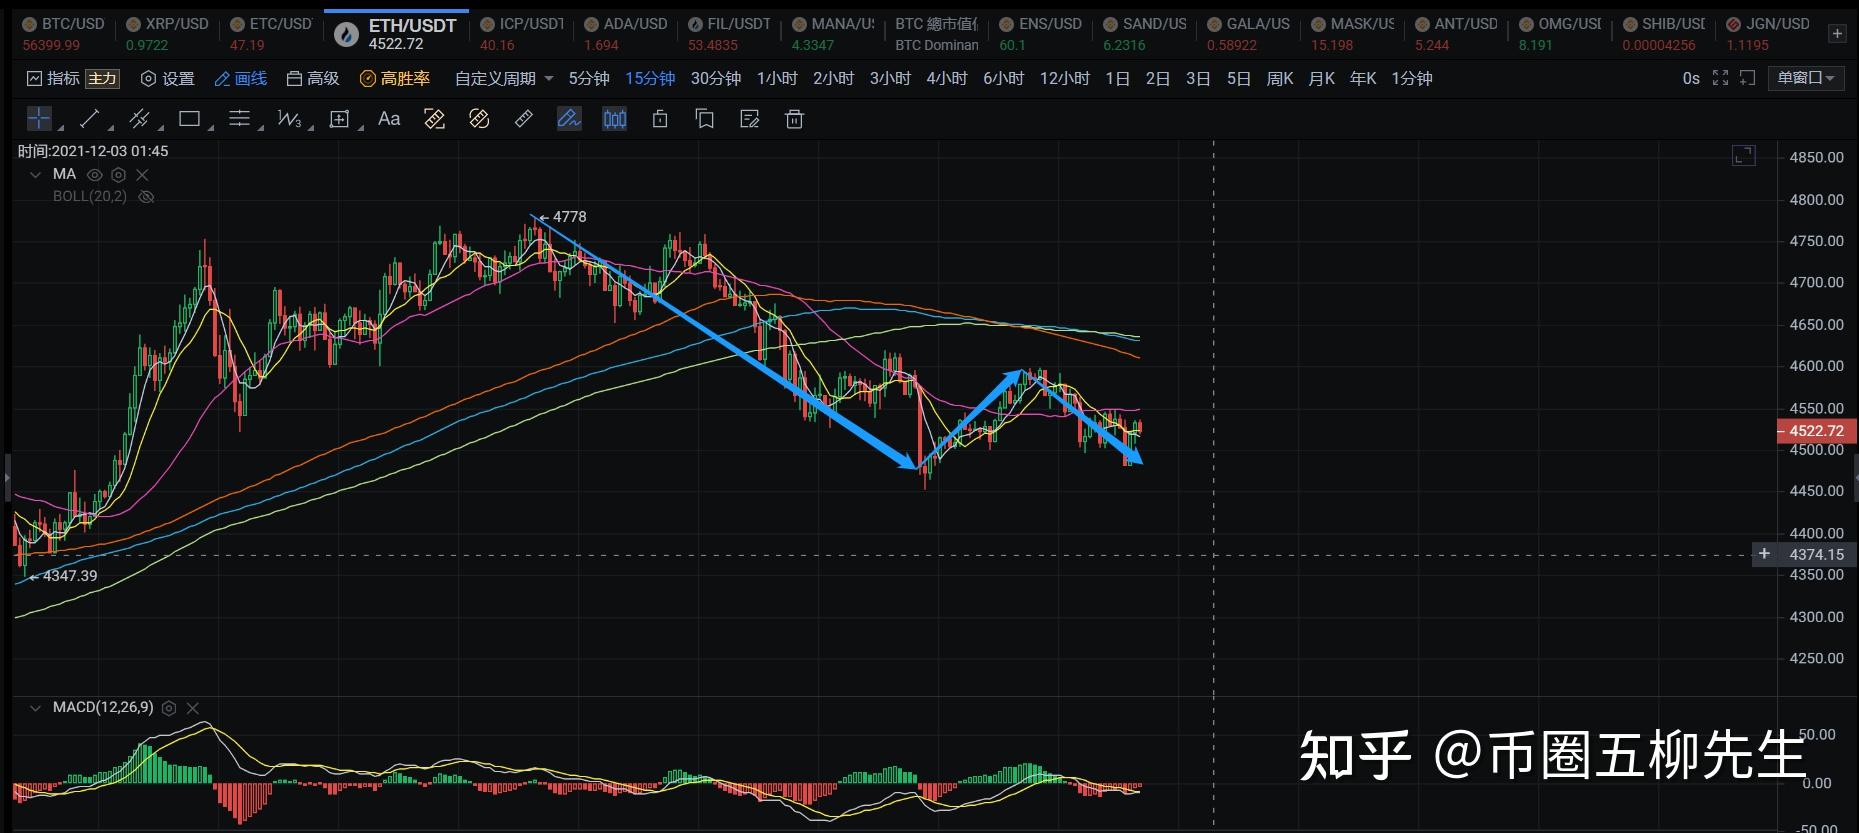Switch to the ETC/USD pair tab
The width and height of the screenshot is (1859, 833).
270,33
